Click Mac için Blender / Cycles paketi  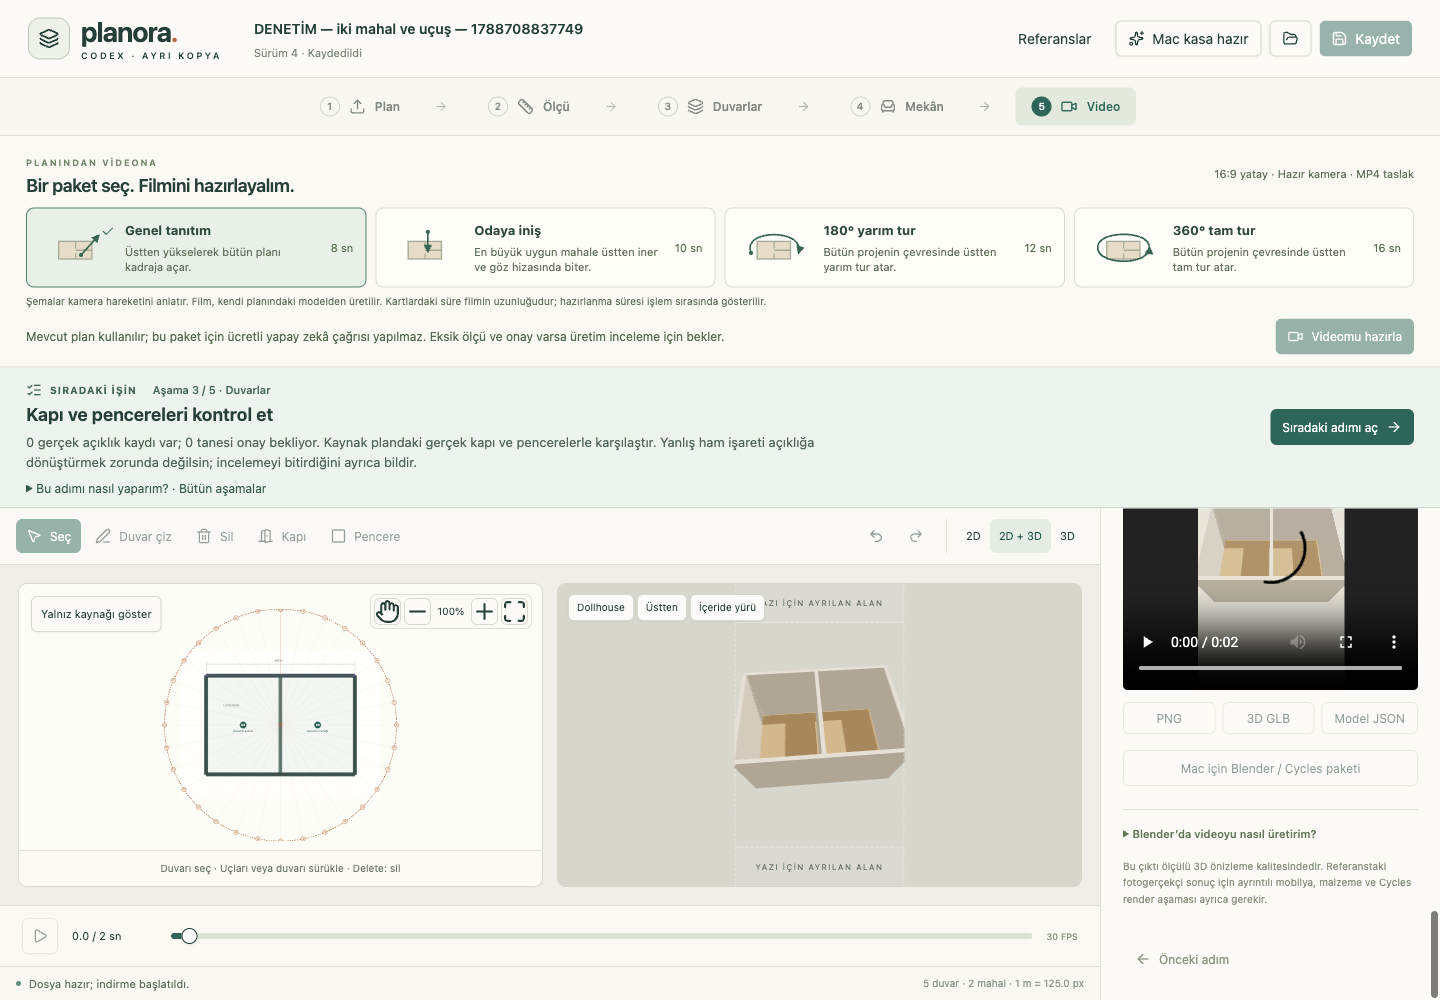click(x=1270, y=768)
